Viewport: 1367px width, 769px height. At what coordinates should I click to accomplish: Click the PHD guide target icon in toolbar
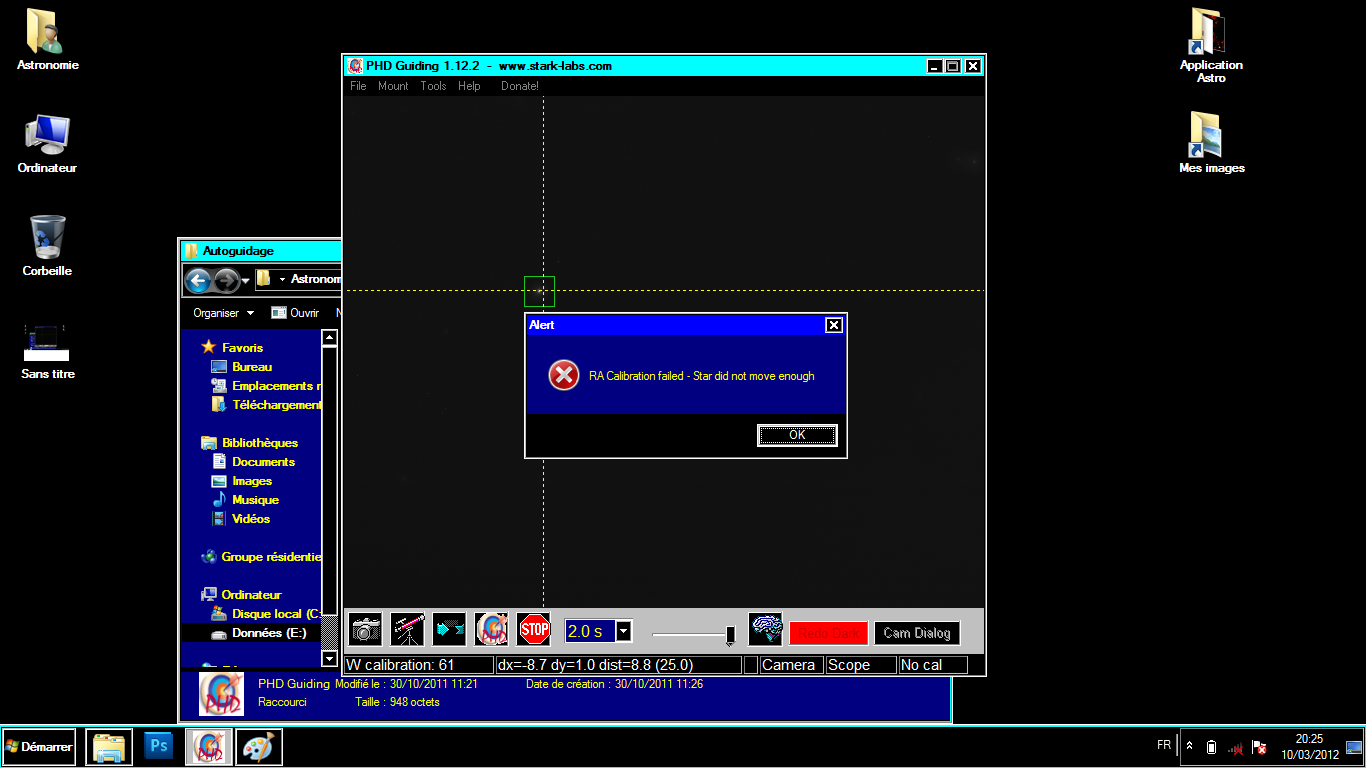click(492, 629)
